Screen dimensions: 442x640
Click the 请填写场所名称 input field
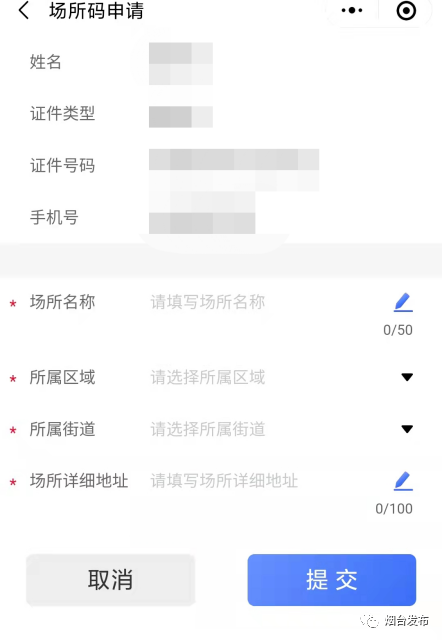pyautogui.click(x=208, y=302)
